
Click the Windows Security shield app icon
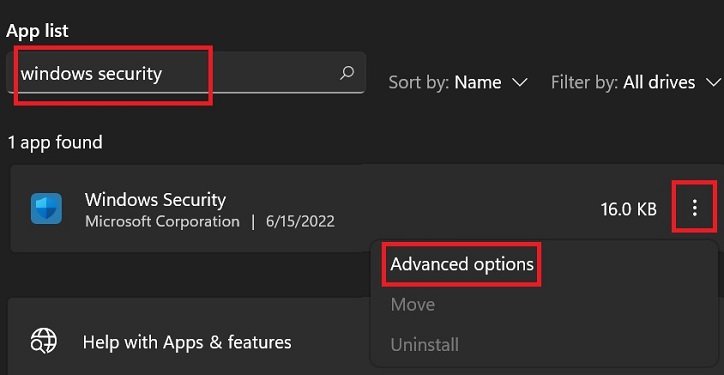46,209
